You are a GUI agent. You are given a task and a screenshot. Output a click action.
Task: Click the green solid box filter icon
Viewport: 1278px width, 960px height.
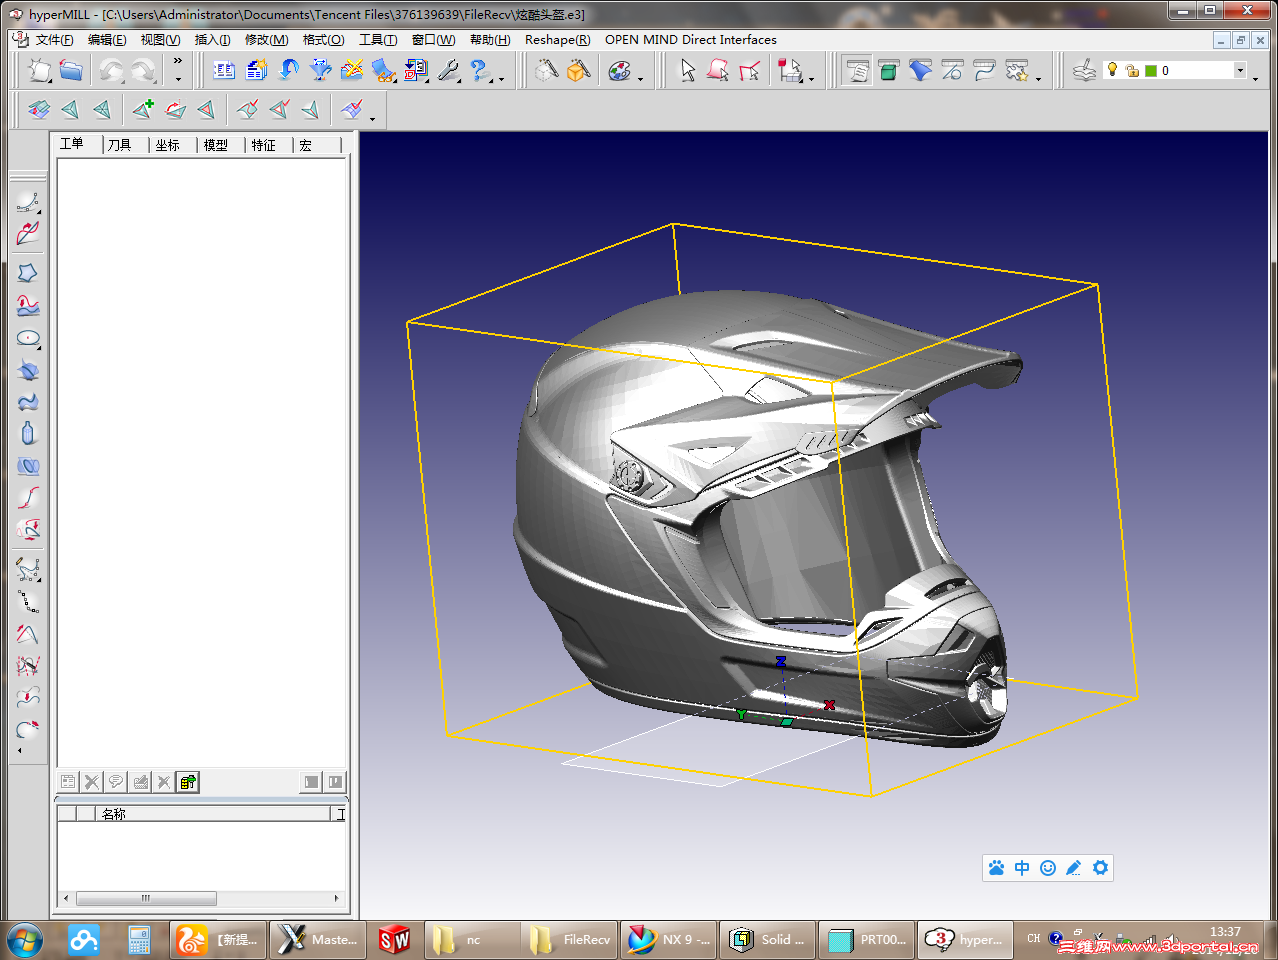click(888, 70)
